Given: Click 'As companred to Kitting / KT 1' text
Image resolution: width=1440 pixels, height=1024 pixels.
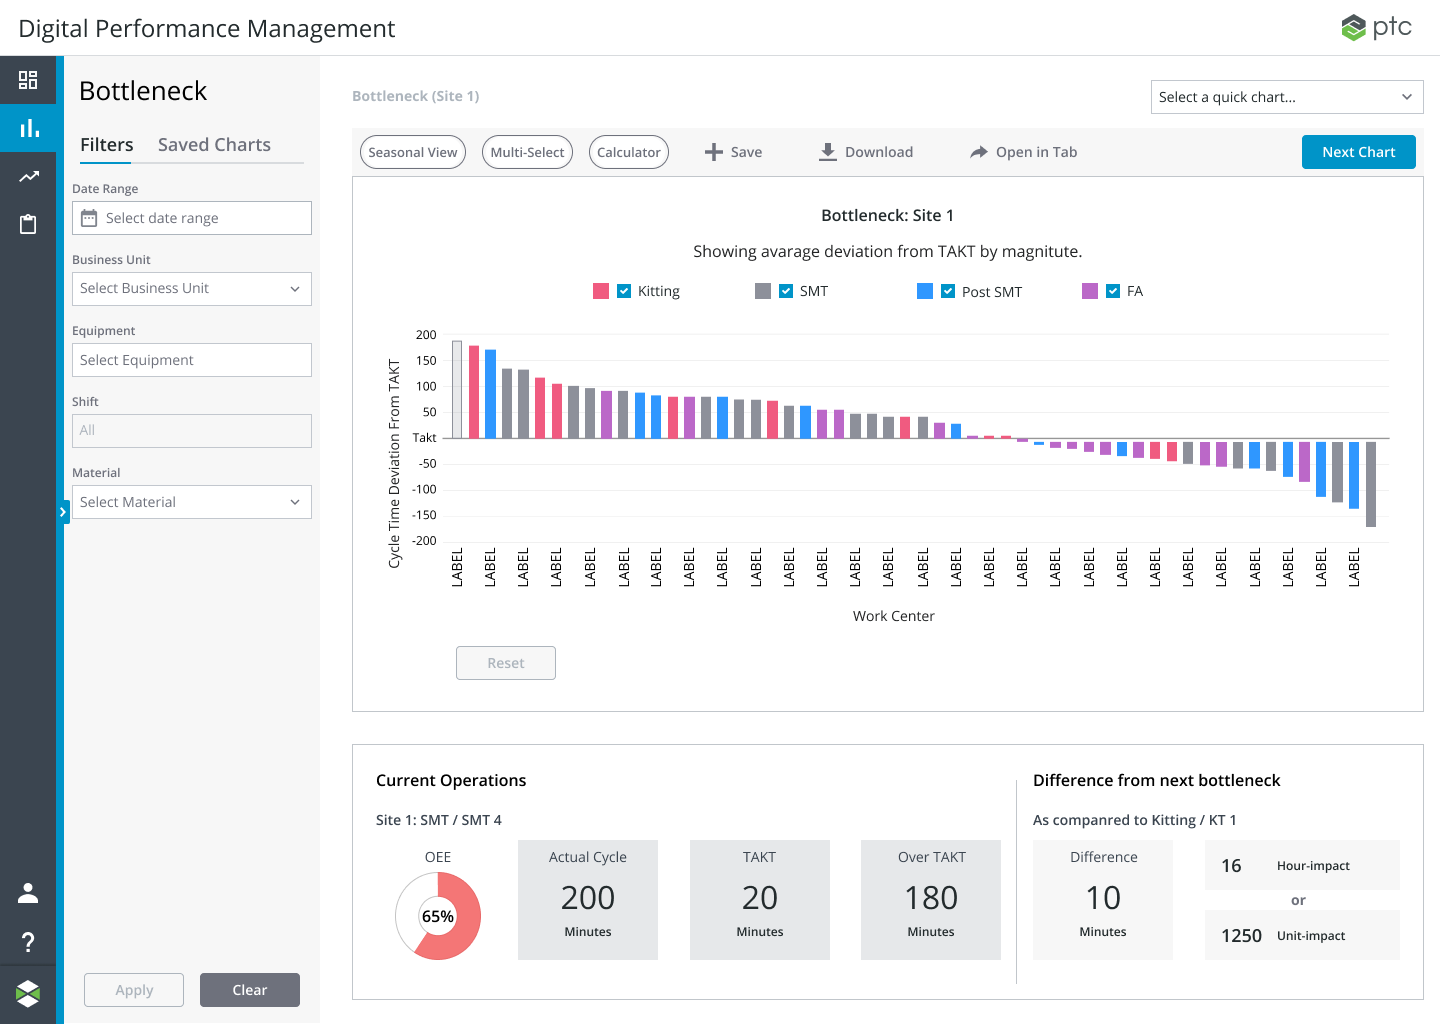Looking at the screenshot, I should (1135, 820).
